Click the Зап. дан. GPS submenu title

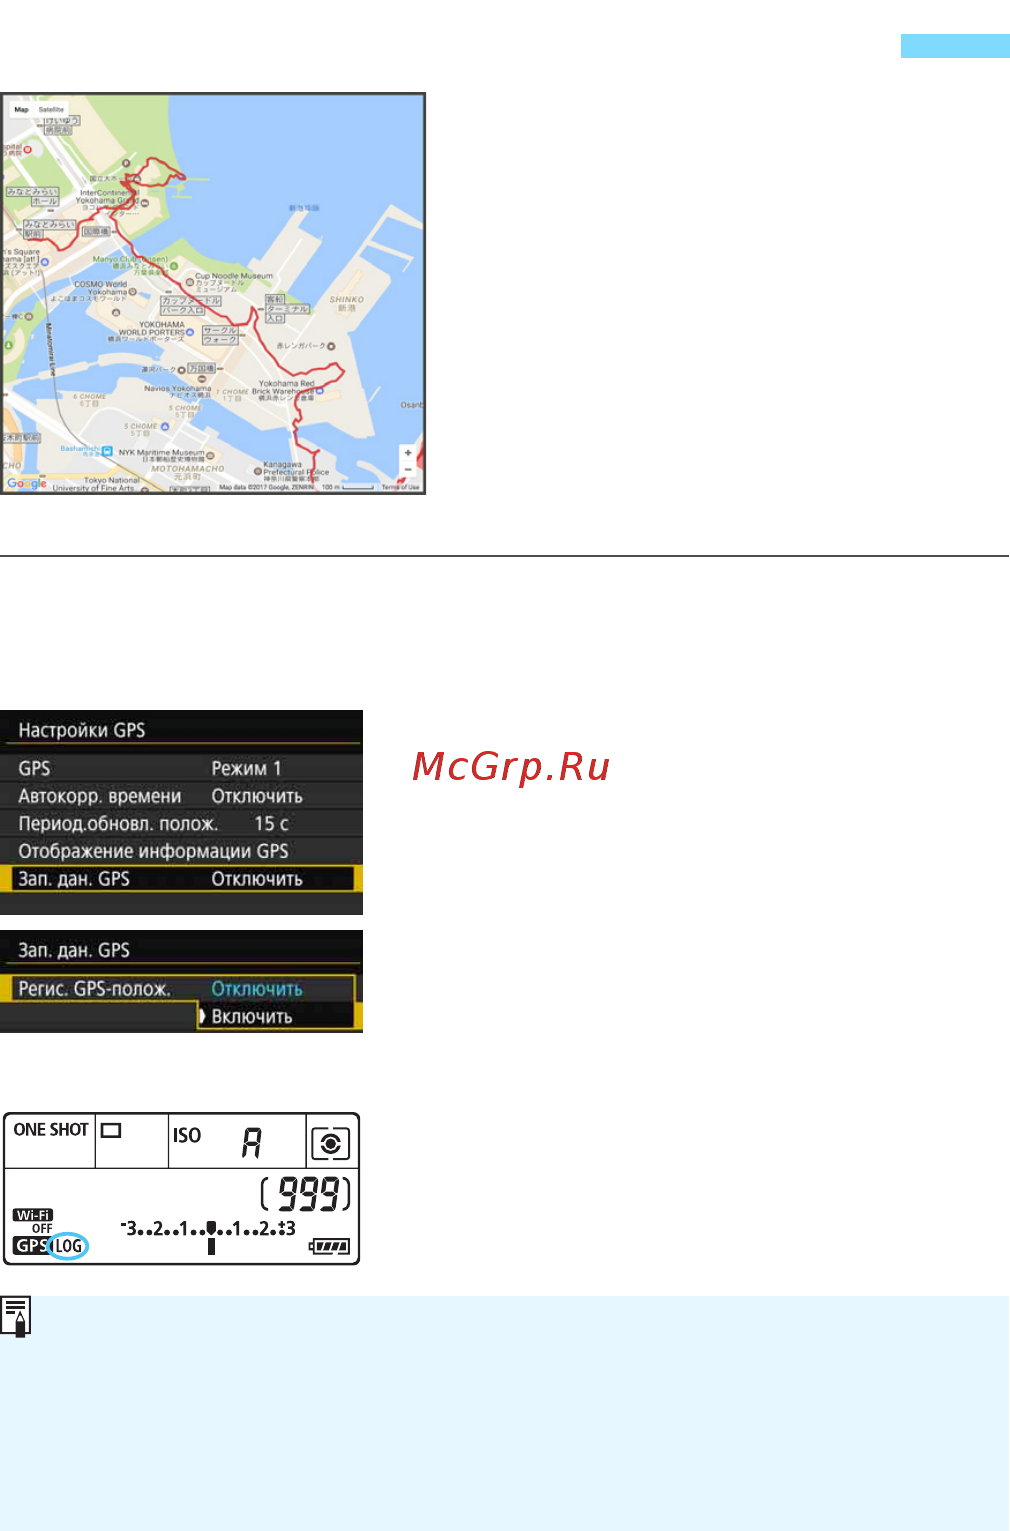pos(74,950)
